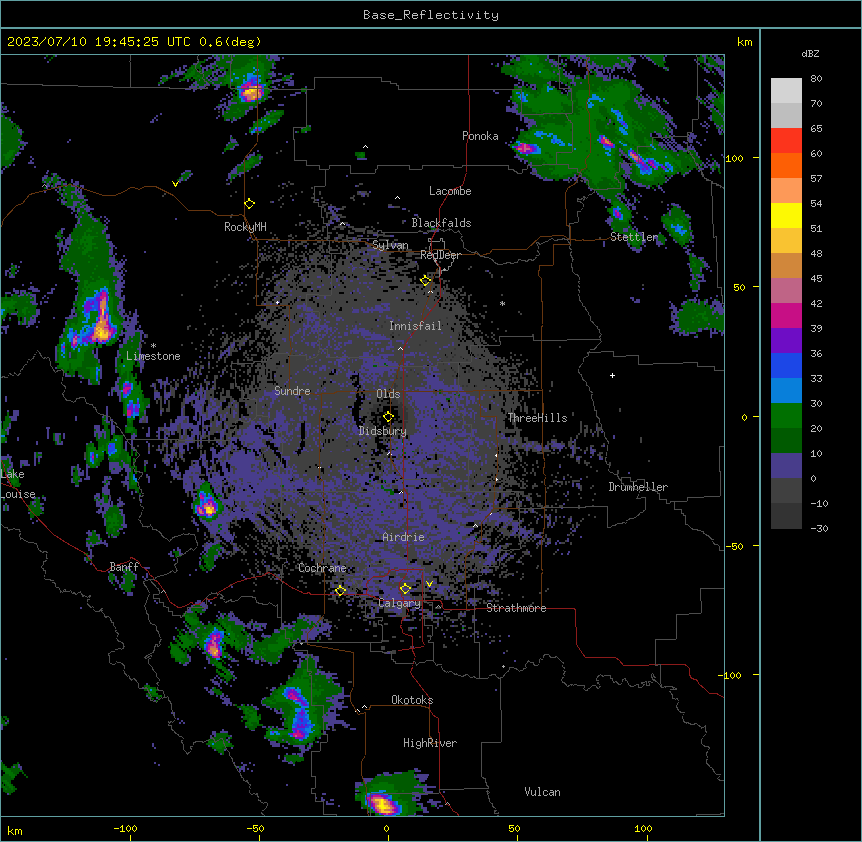The image size is (862, 842).
Task: Select the magenta legend band between 42 and 39
Action: [x=786, y=316]
